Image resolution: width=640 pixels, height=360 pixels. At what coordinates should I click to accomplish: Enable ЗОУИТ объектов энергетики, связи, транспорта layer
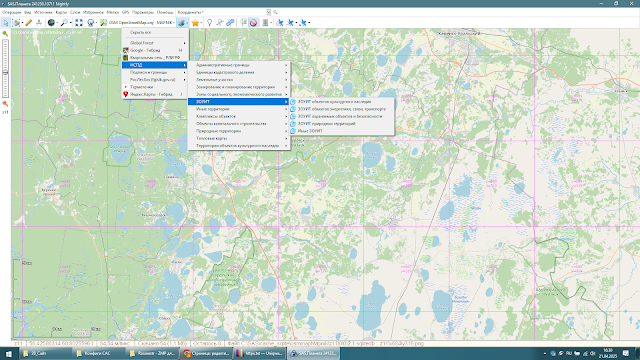coord(342,109)
